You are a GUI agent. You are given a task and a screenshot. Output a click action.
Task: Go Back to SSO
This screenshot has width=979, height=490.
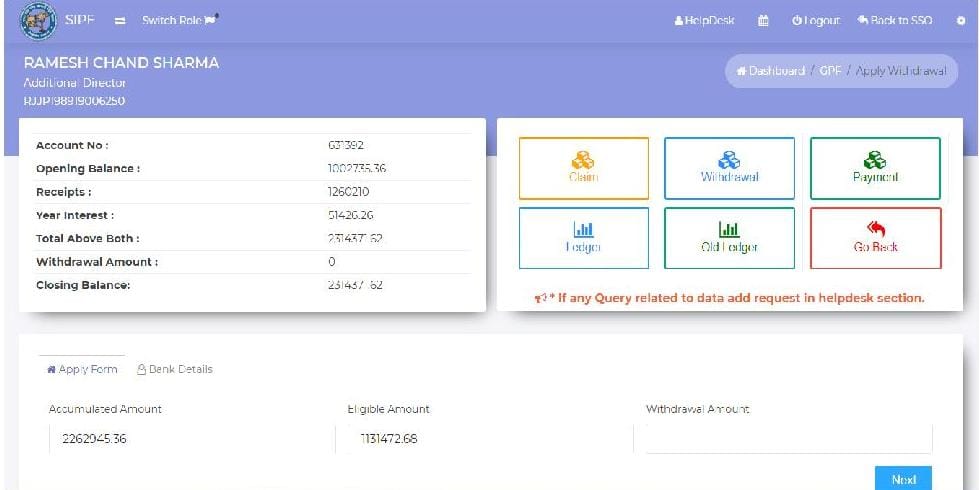point(895,21)
